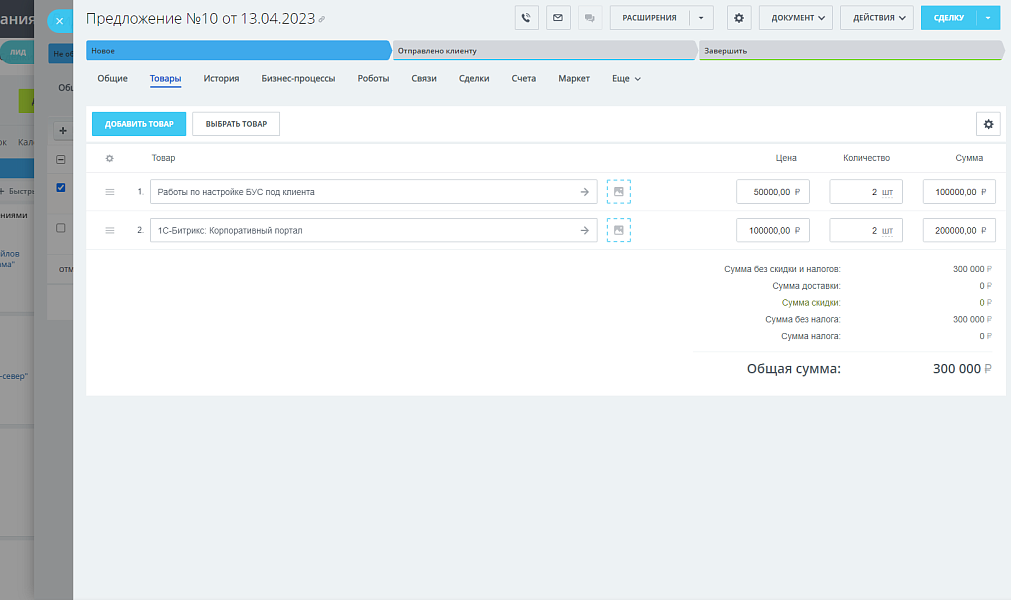Click product list settings gear at right
This screenshot has height=600, width=1011.
click(988, 124)
